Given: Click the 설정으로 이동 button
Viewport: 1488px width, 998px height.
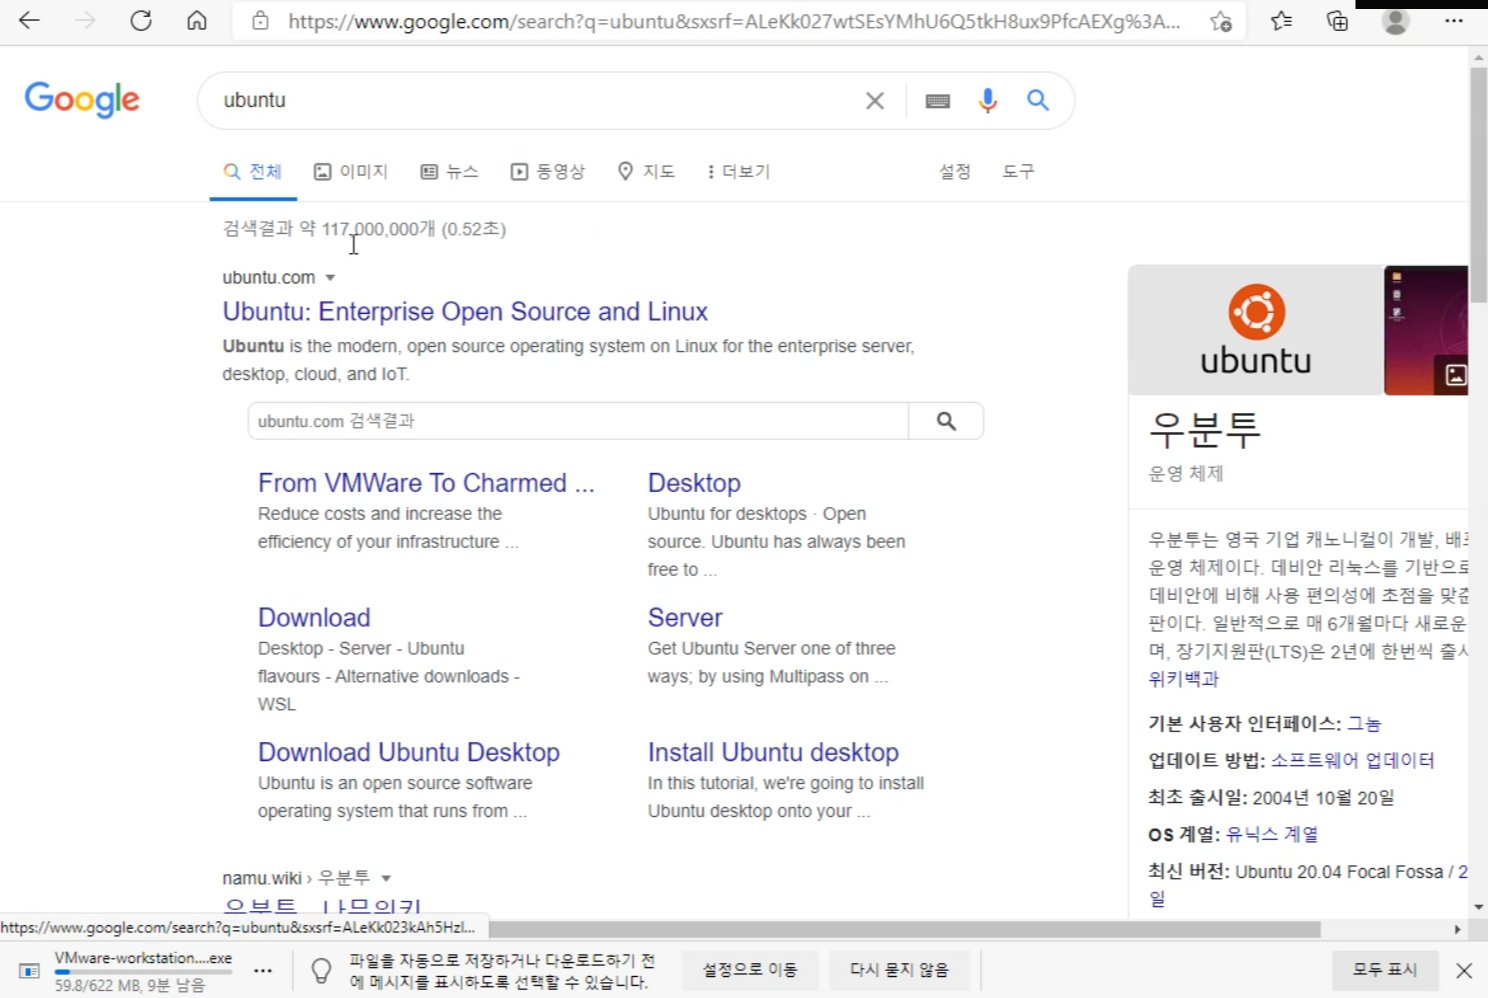Looking at the screenshot, I should [750, 970].
